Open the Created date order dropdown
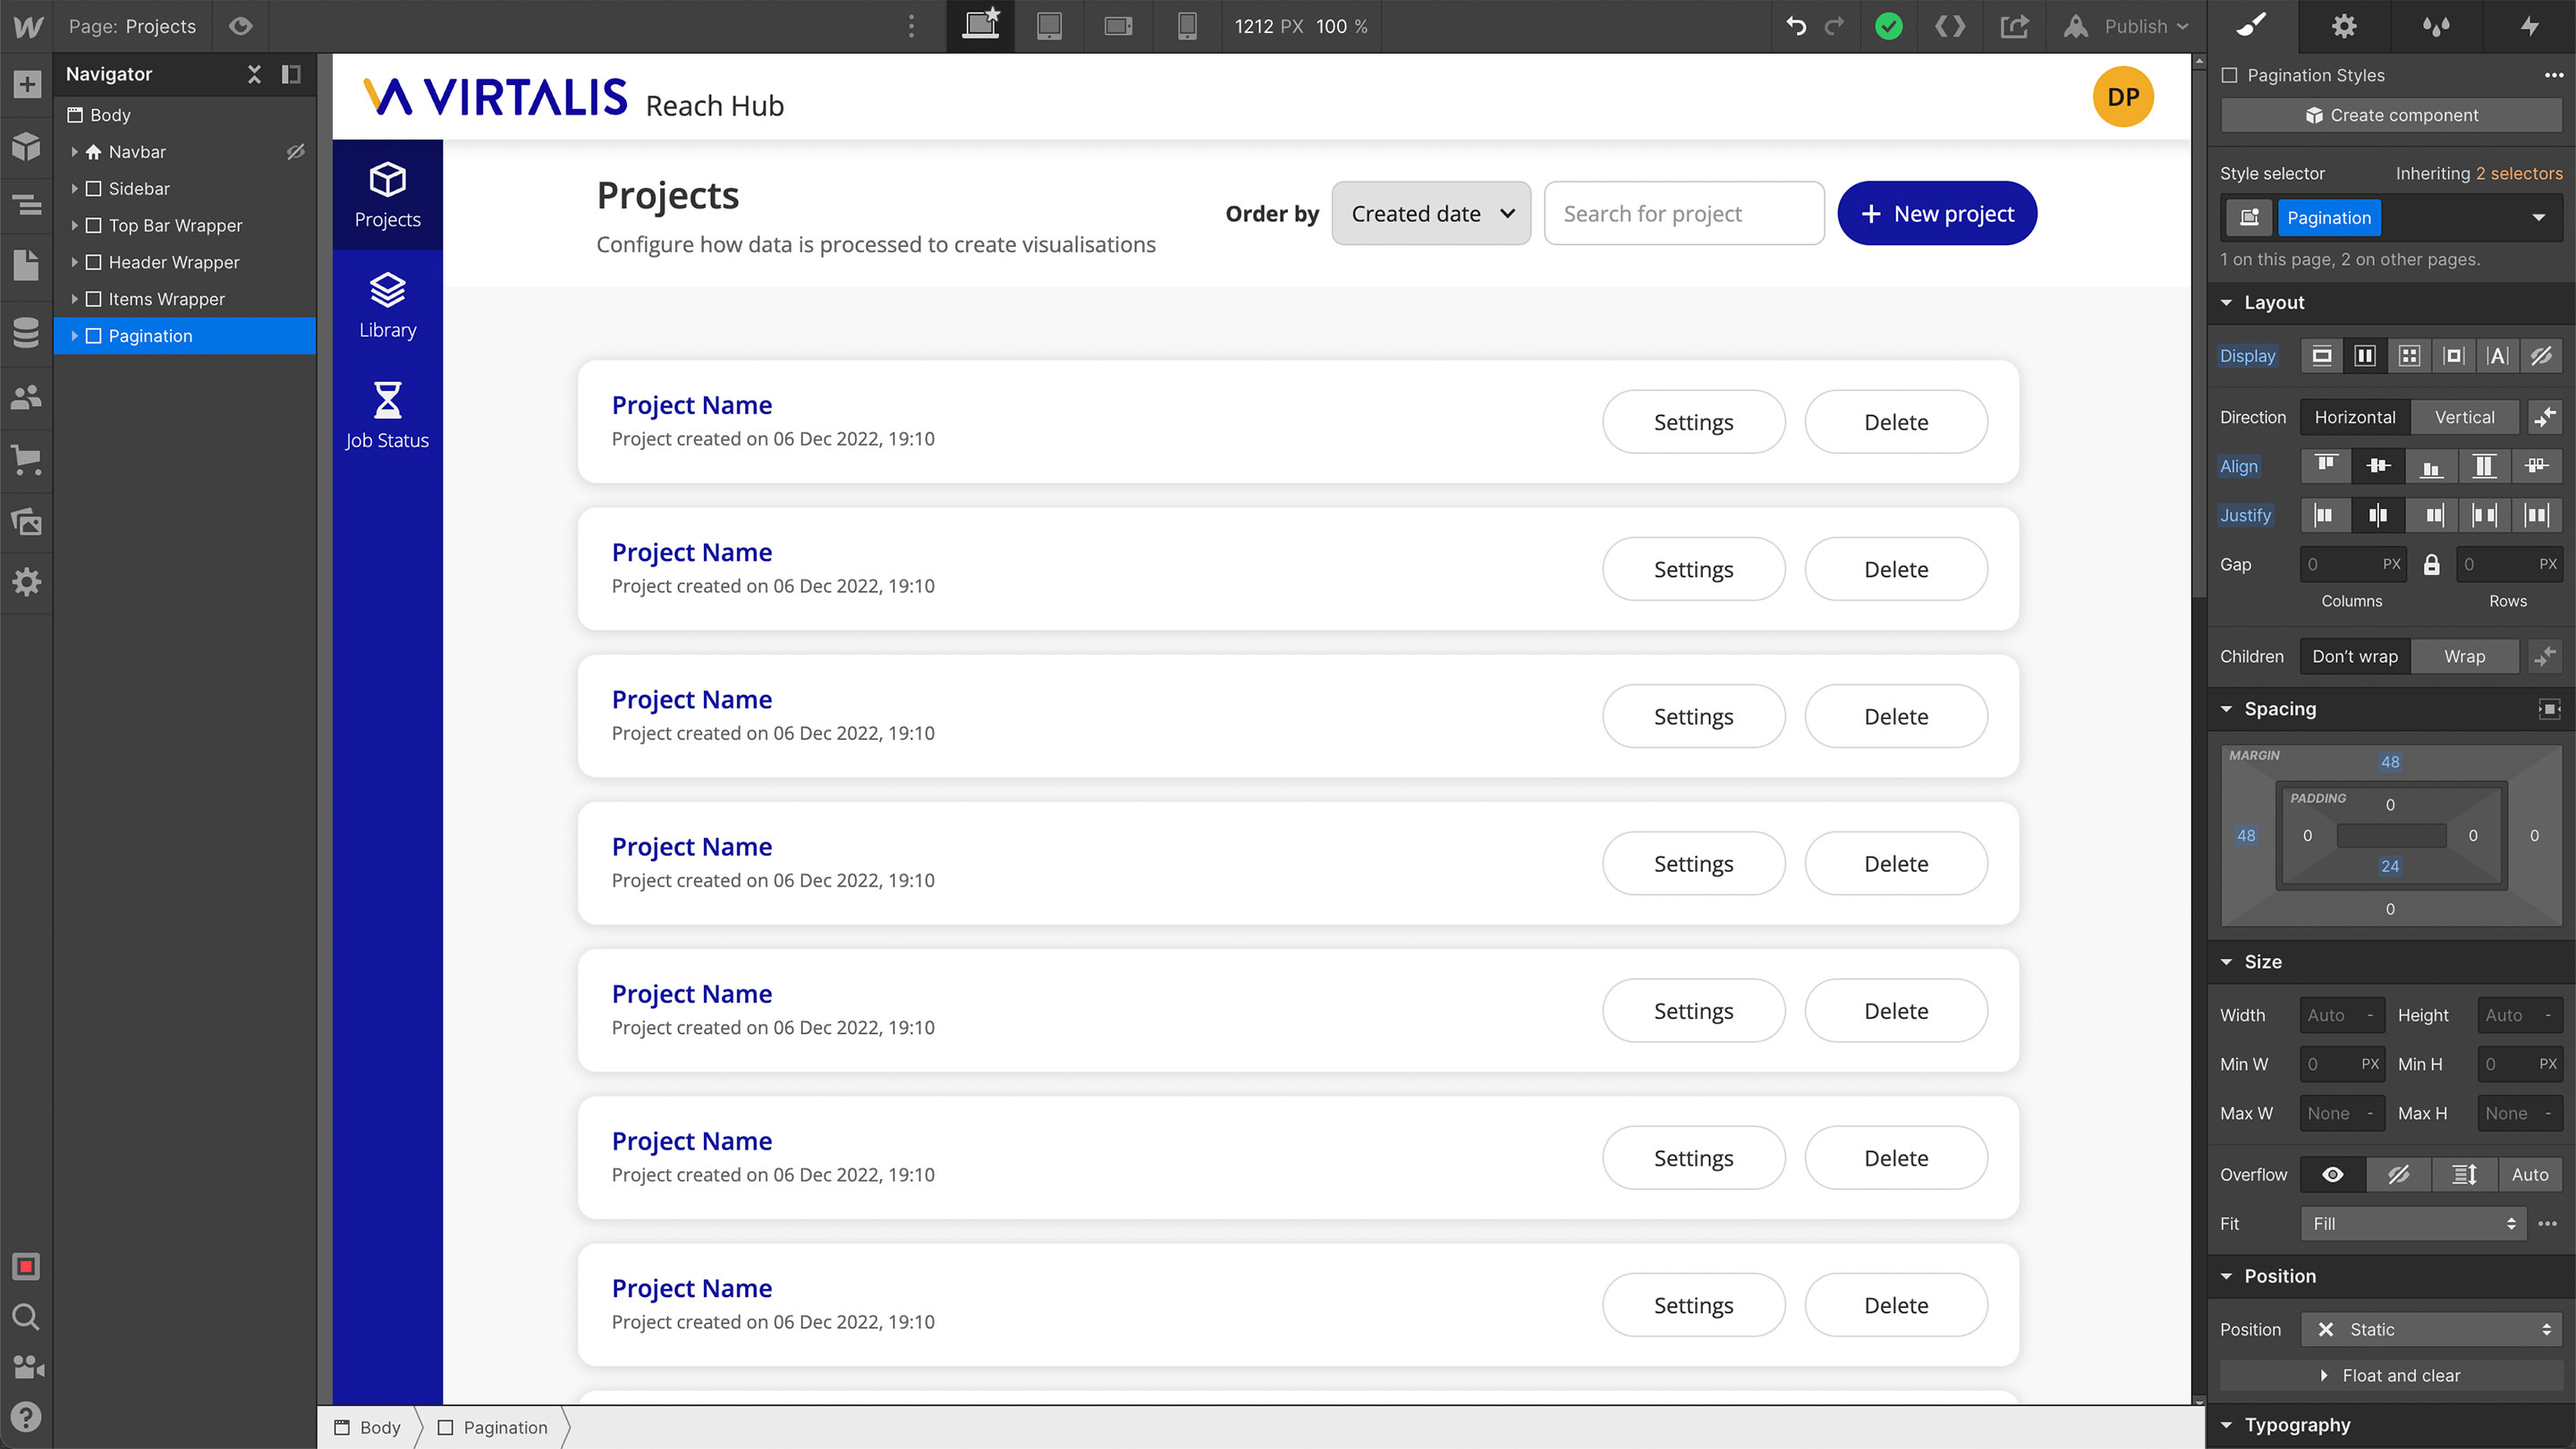The height and width of the screenshot is (1449, 2576). 1431,213
